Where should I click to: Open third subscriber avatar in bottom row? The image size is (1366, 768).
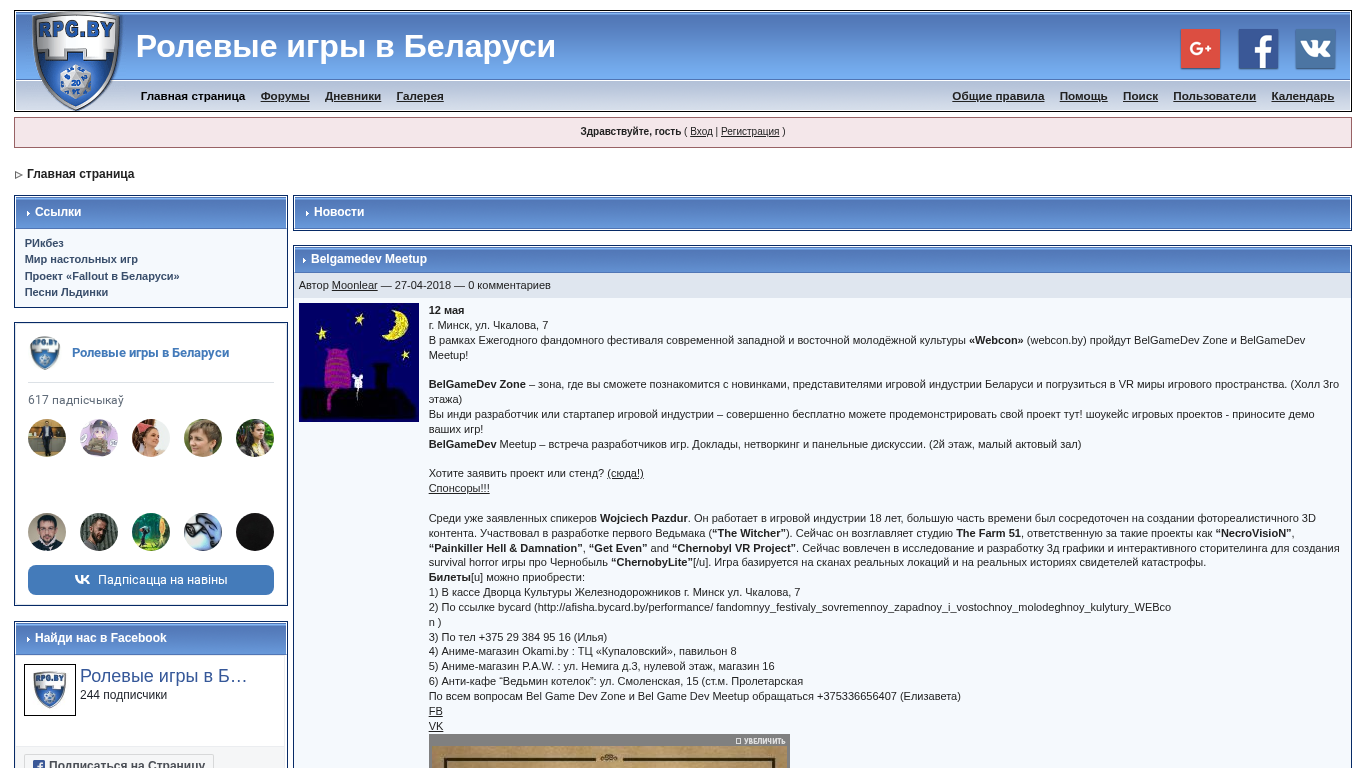click(151, 532)
